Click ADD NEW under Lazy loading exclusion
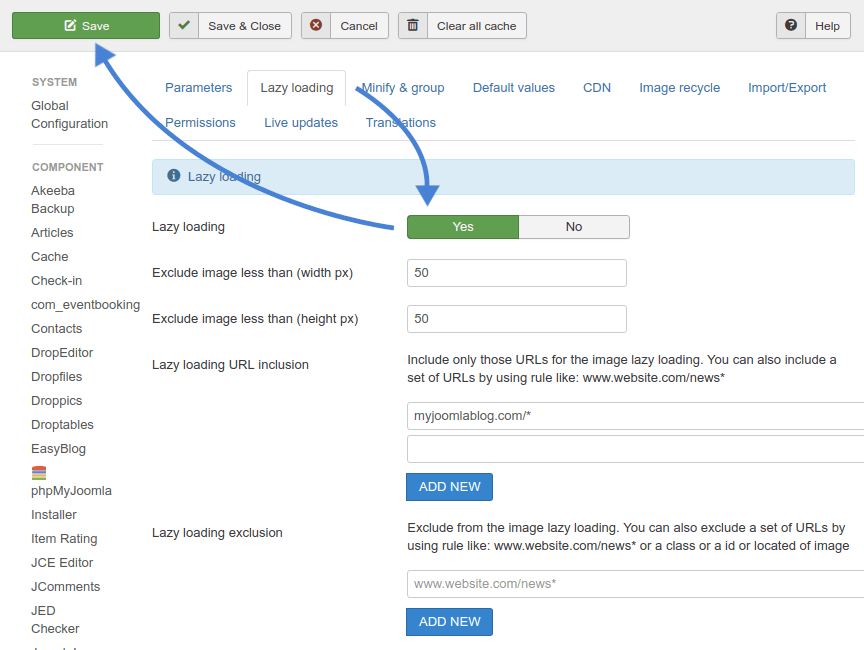This screenshot has width=864, height=650. 449,622
